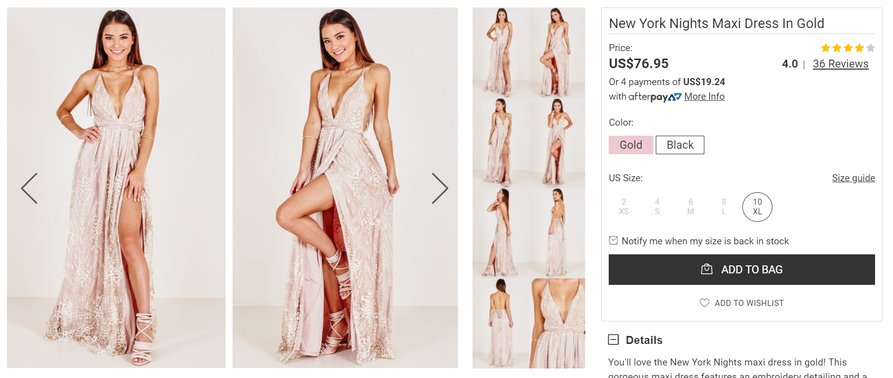
Task: Click the heart icon next to Add to Wishlist
Action: click(x=704, y=303)
